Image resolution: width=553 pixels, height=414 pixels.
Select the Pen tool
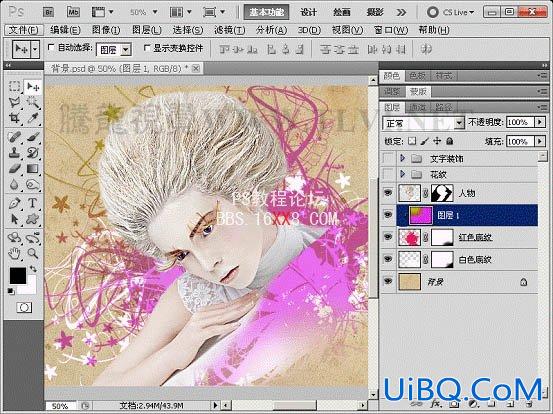(14, 203)
